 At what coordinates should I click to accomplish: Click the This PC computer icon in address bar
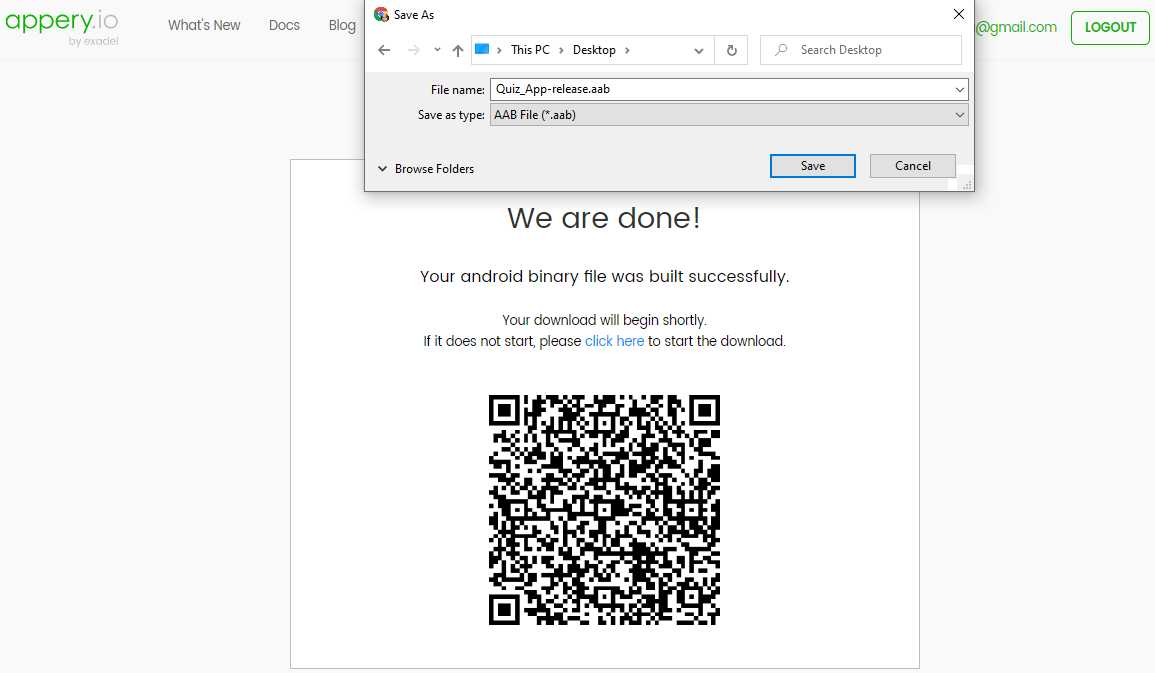pos(482,49)
